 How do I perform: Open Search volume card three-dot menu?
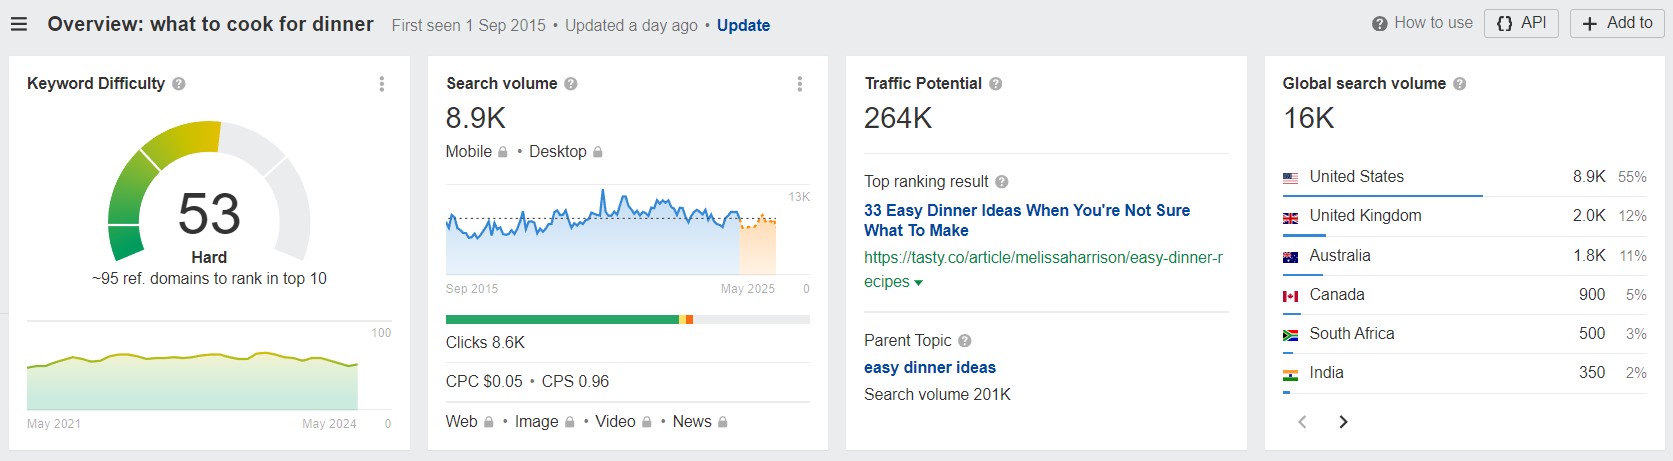[799, 84]
